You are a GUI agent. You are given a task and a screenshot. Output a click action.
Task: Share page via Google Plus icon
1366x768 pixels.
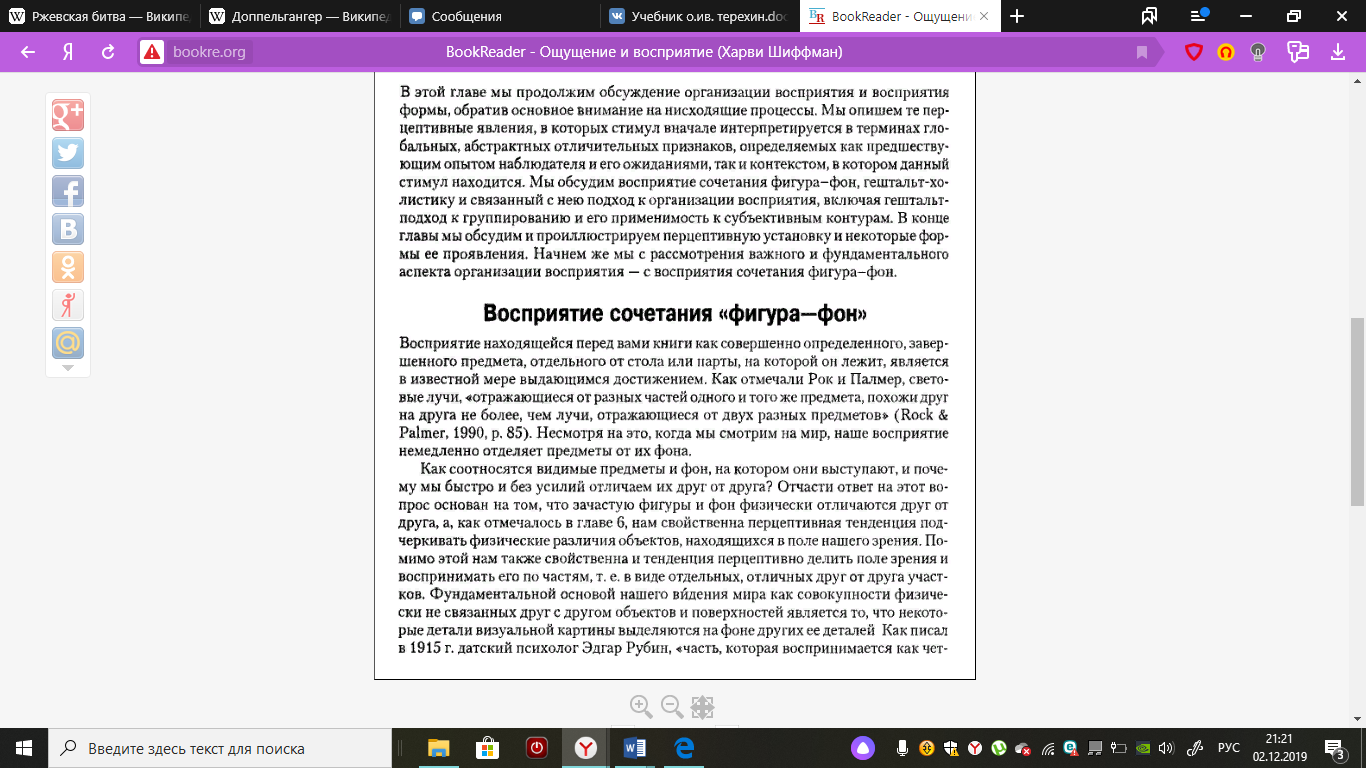[x=68, y=115]
